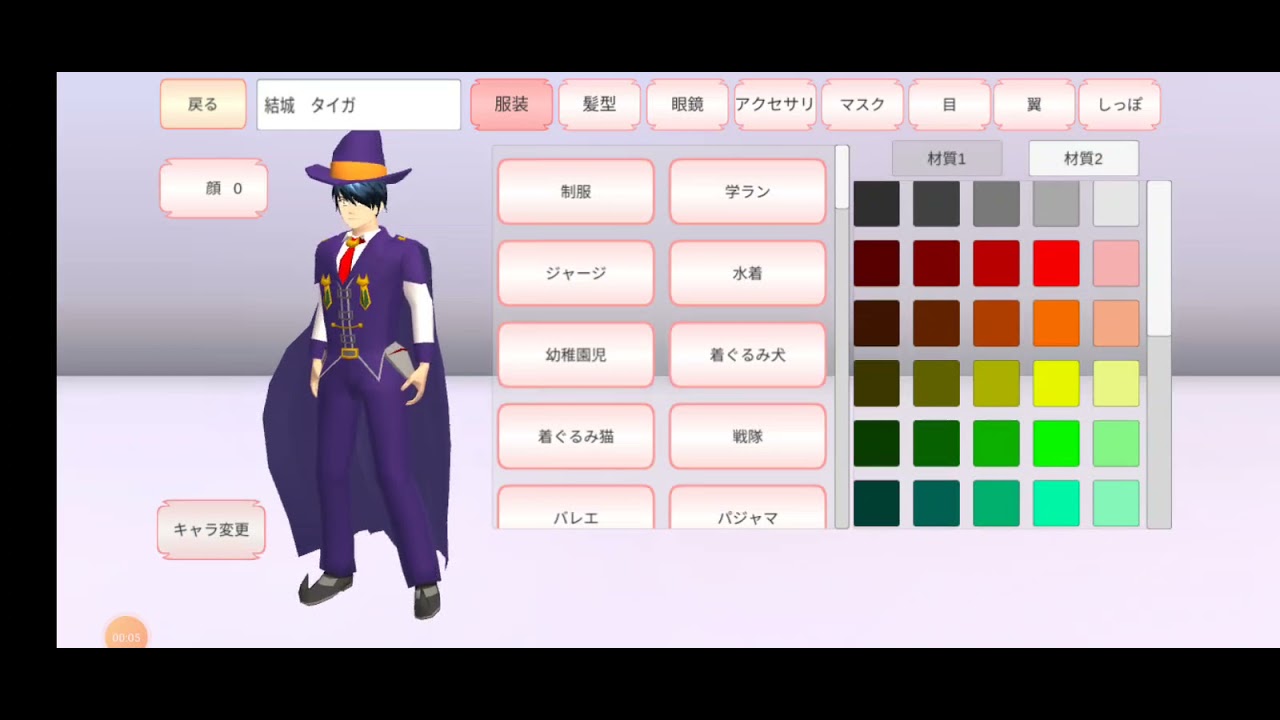The image size is (1280, 720).
Task: Pick the bright yellow swatch
Action: pyautogui.click(x=1056, y=383)
